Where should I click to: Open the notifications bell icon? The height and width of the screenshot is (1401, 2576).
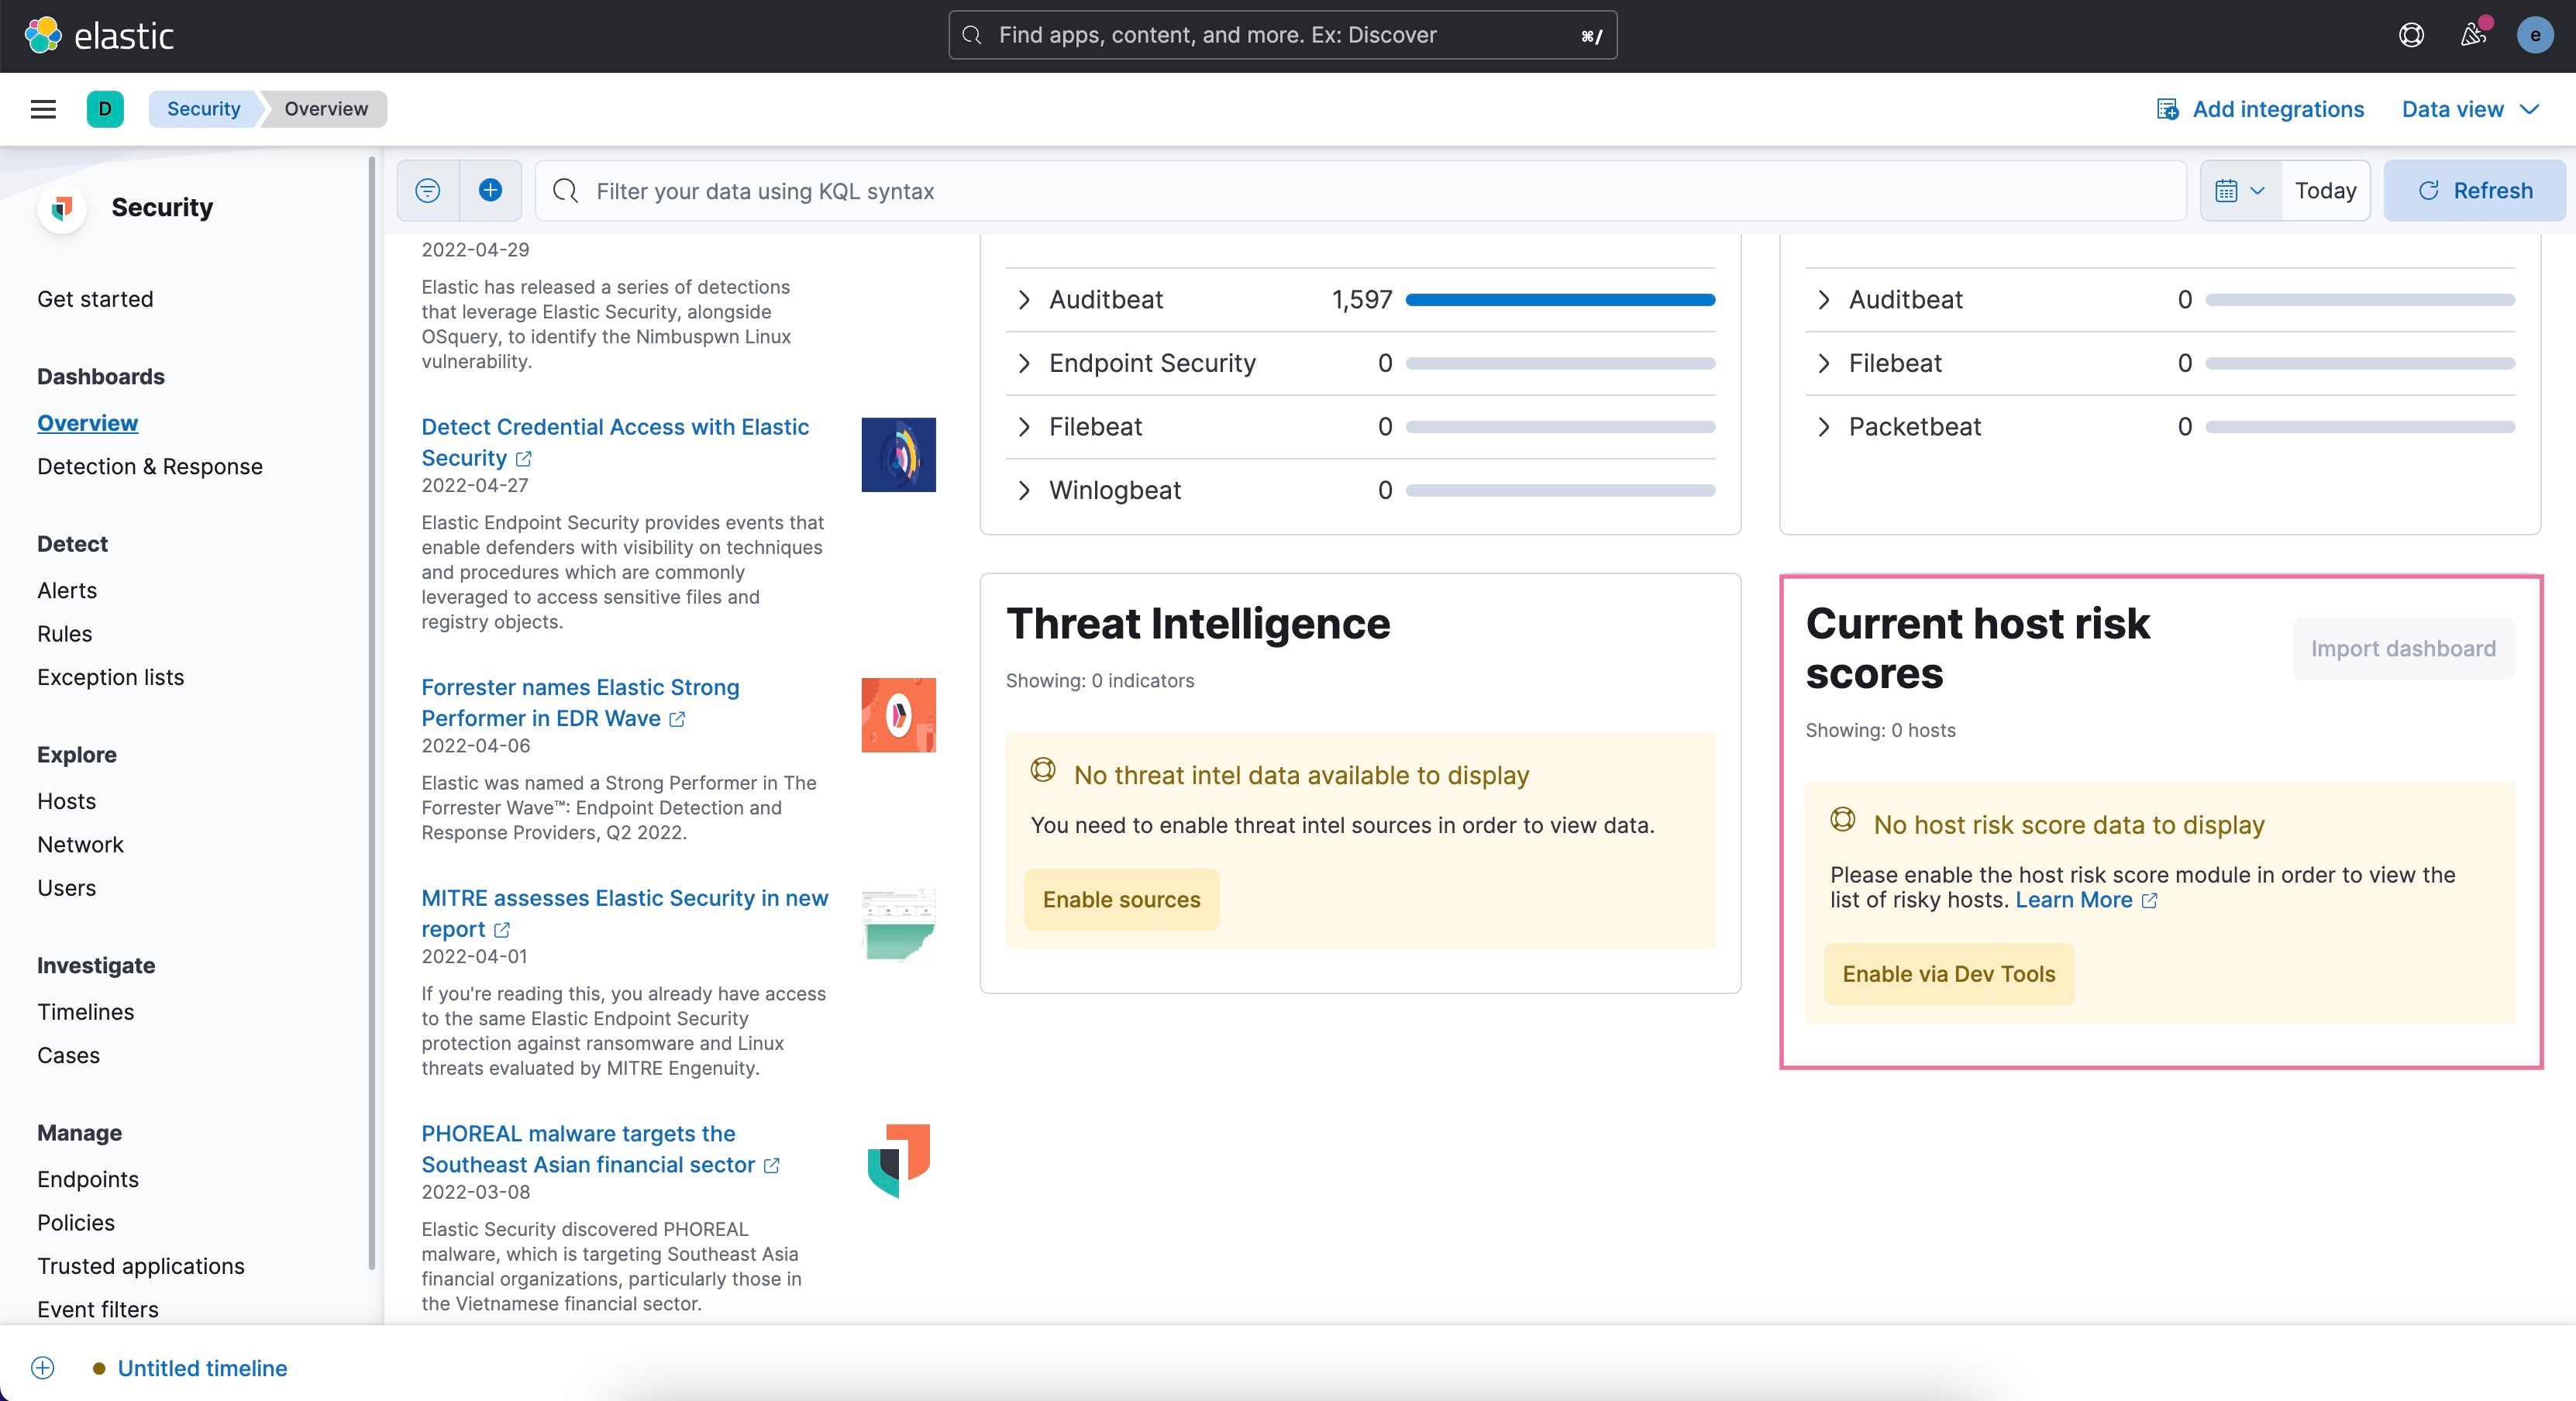[x=2471, y=35]
